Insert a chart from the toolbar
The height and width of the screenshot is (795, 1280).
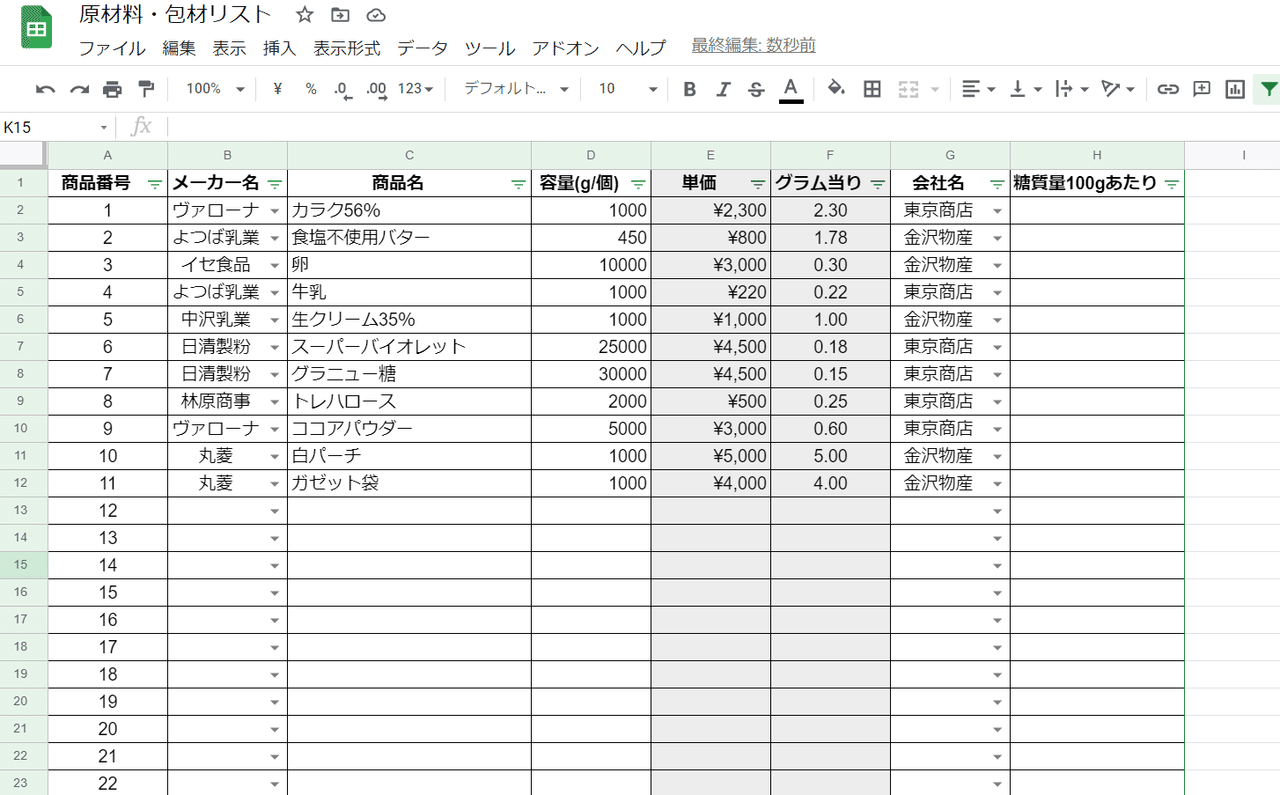click(1233, 88)
